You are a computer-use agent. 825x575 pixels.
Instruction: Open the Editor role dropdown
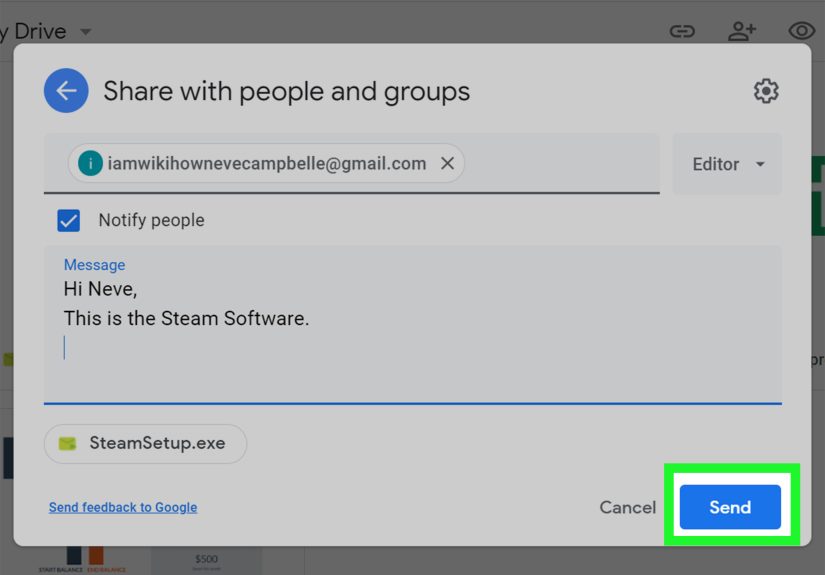click(x=727, y=164)
